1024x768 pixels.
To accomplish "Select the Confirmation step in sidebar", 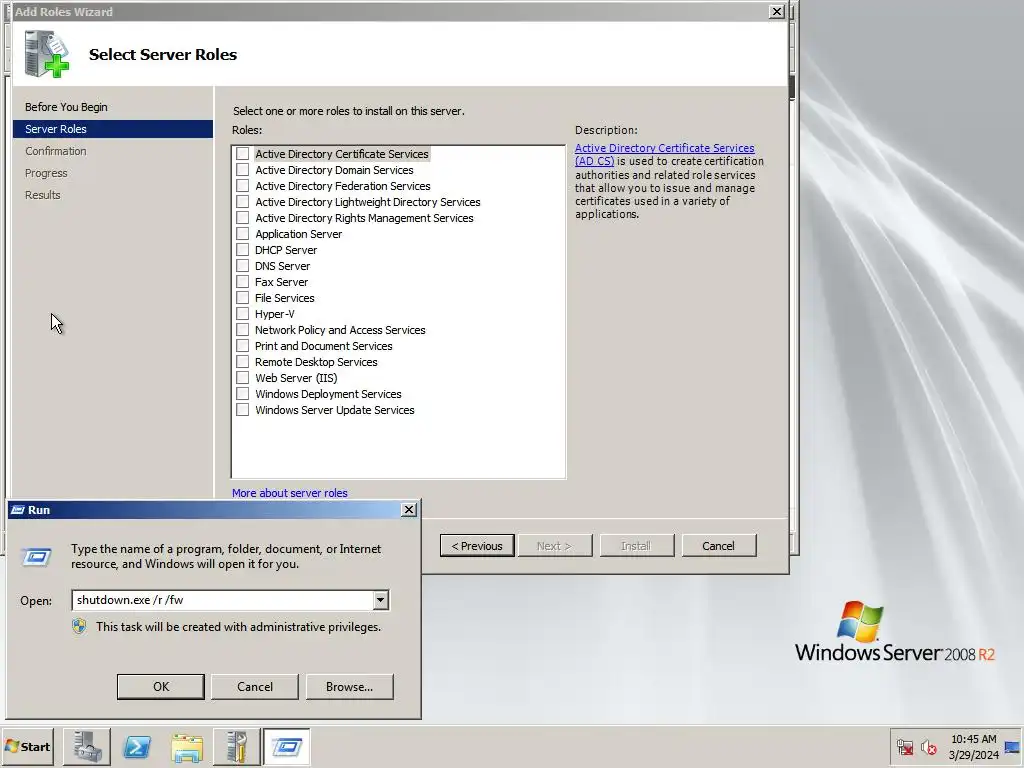I will pos(56,151).
